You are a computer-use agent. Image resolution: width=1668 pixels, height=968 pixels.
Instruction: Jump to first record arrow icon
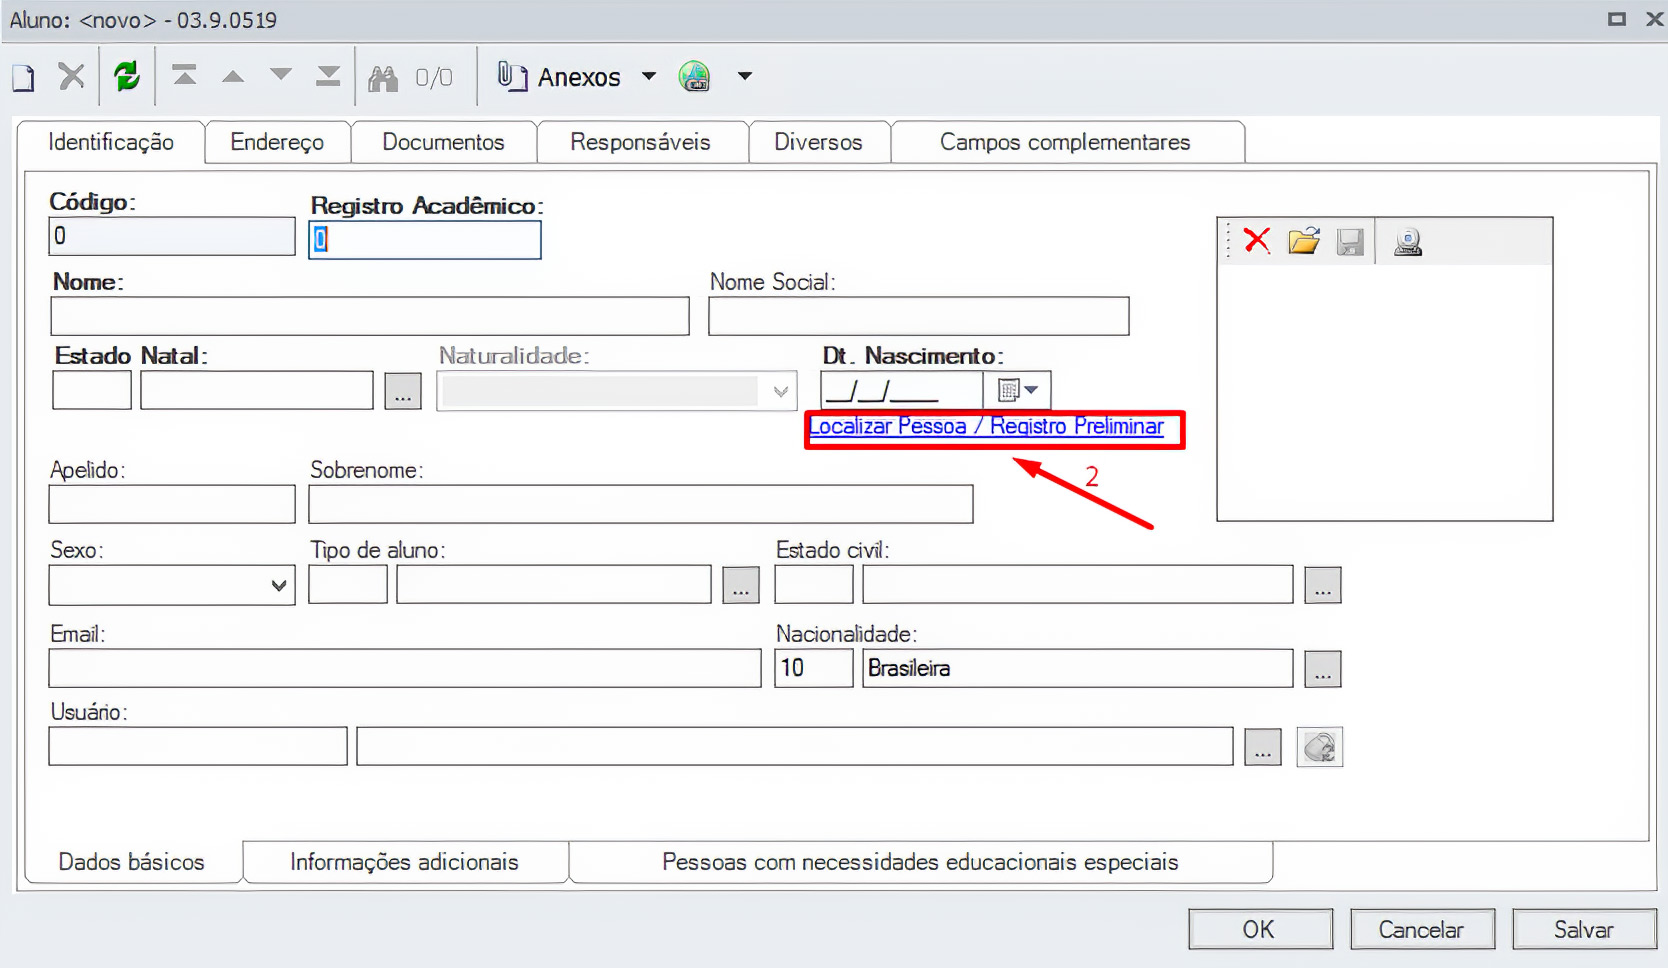click(x=184, y=77)
